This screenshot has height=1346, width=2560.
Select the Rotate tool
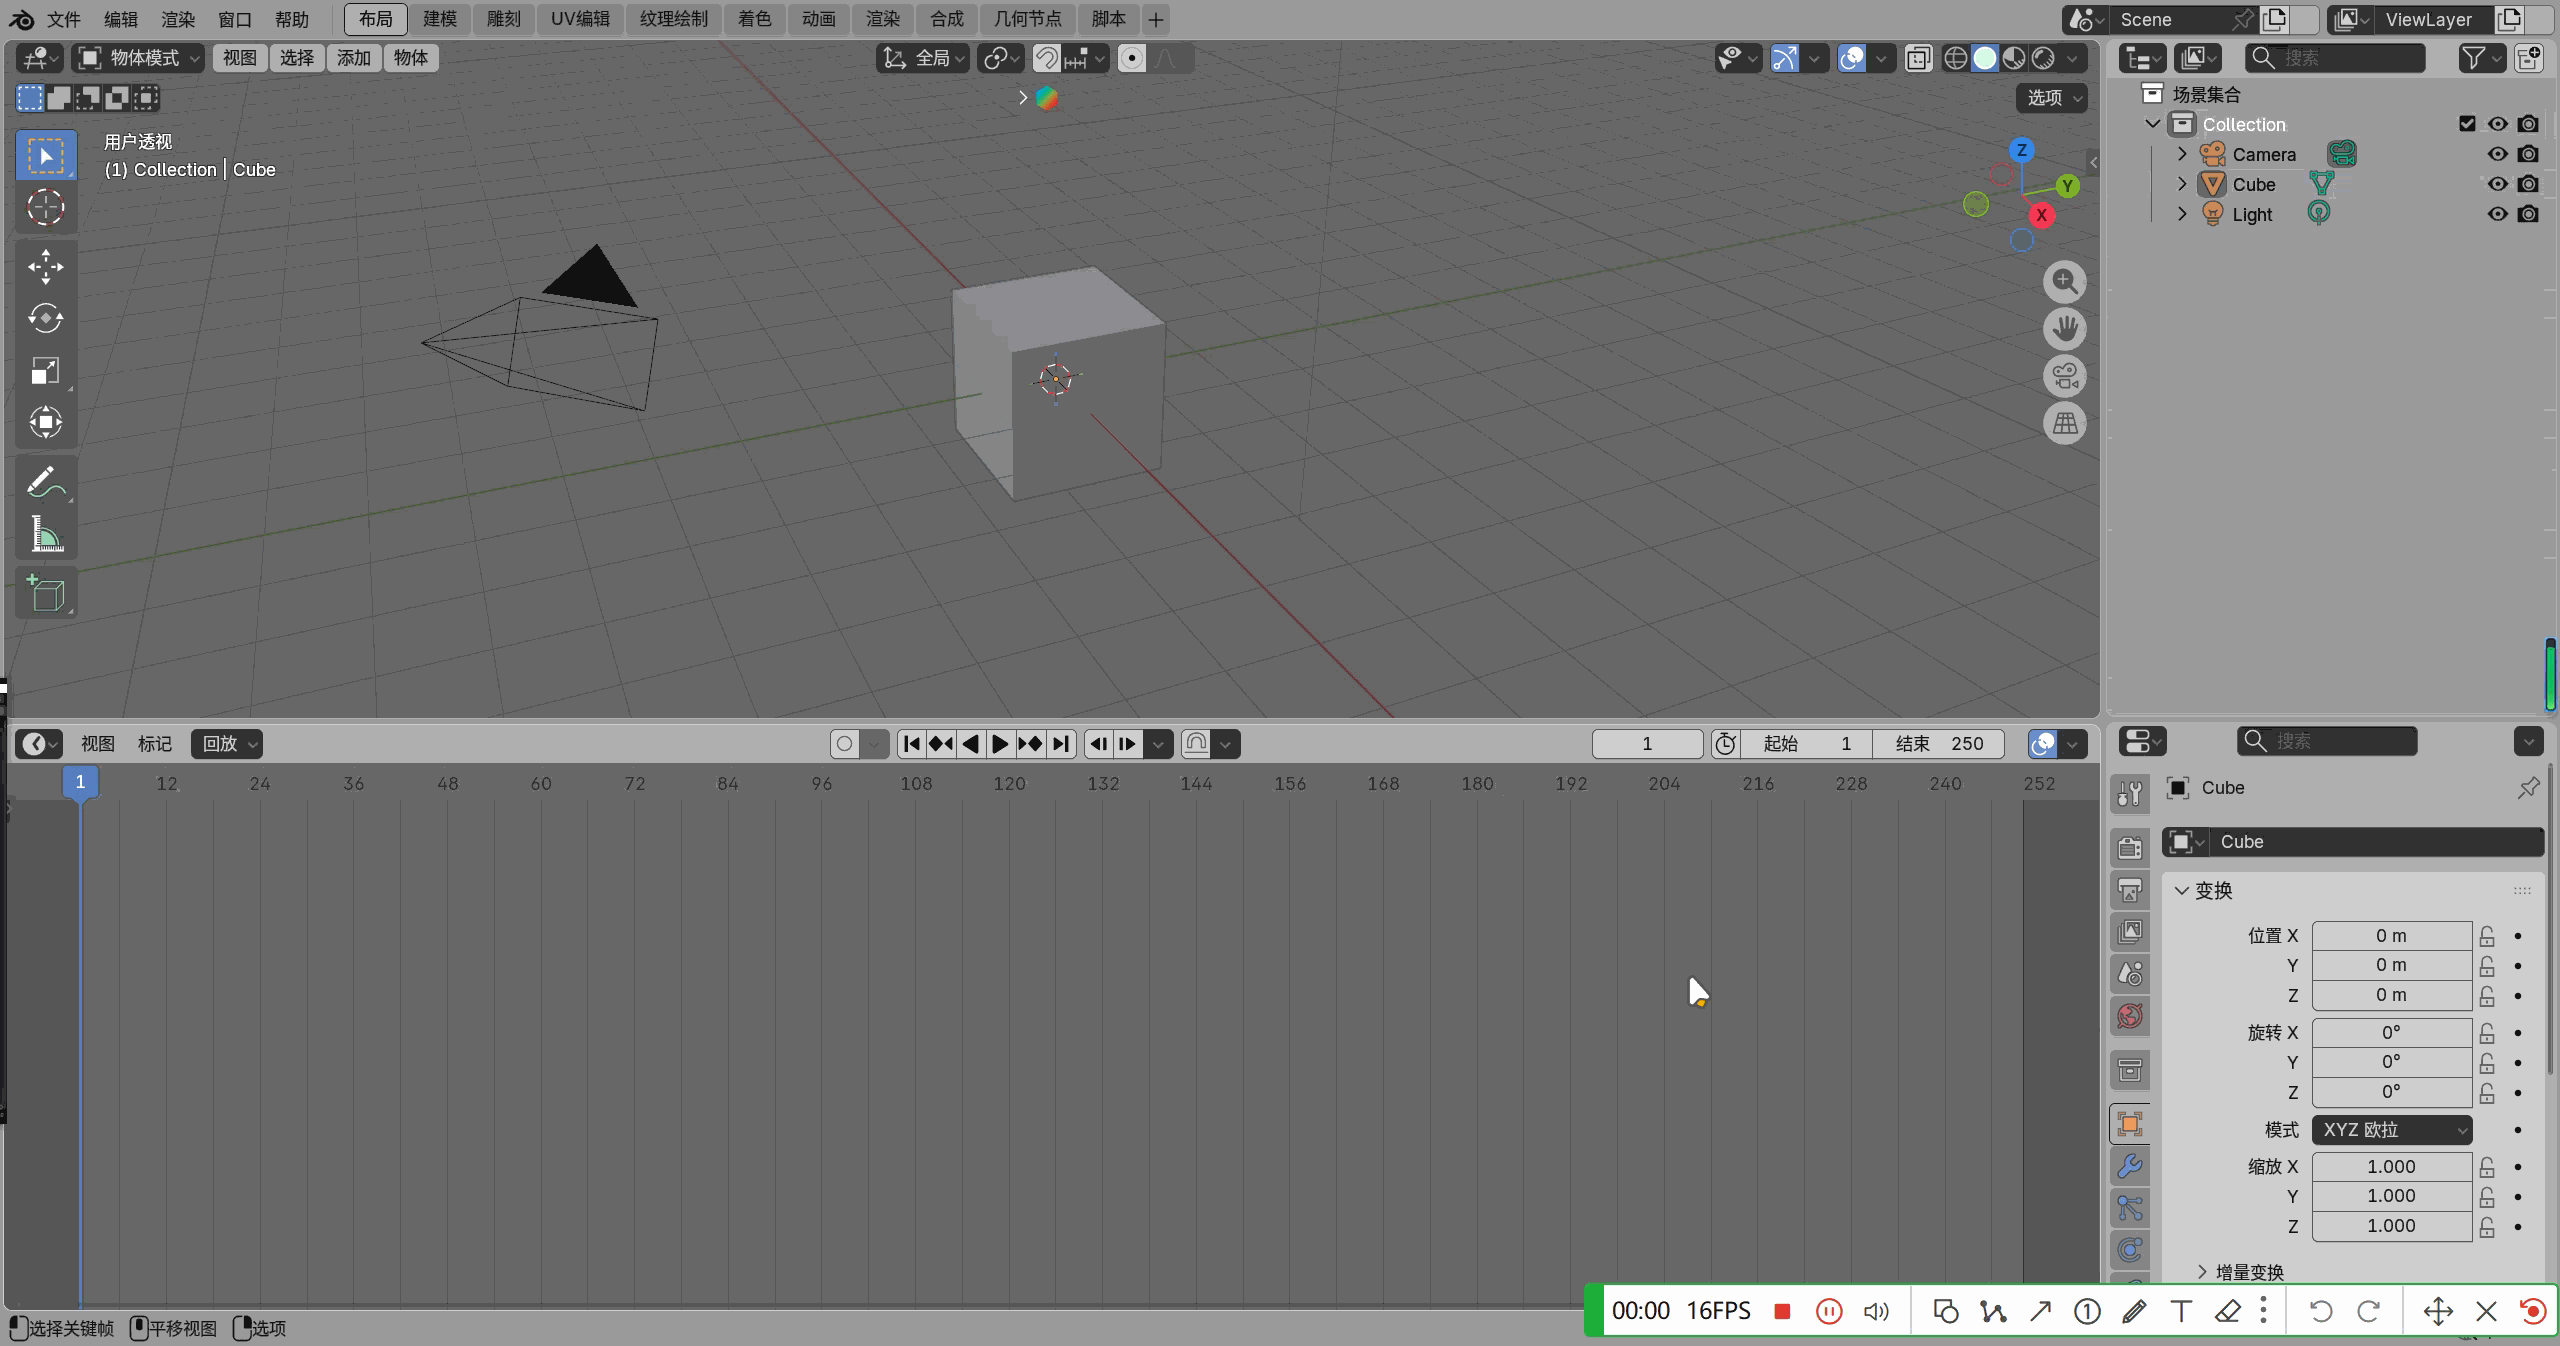45,319
